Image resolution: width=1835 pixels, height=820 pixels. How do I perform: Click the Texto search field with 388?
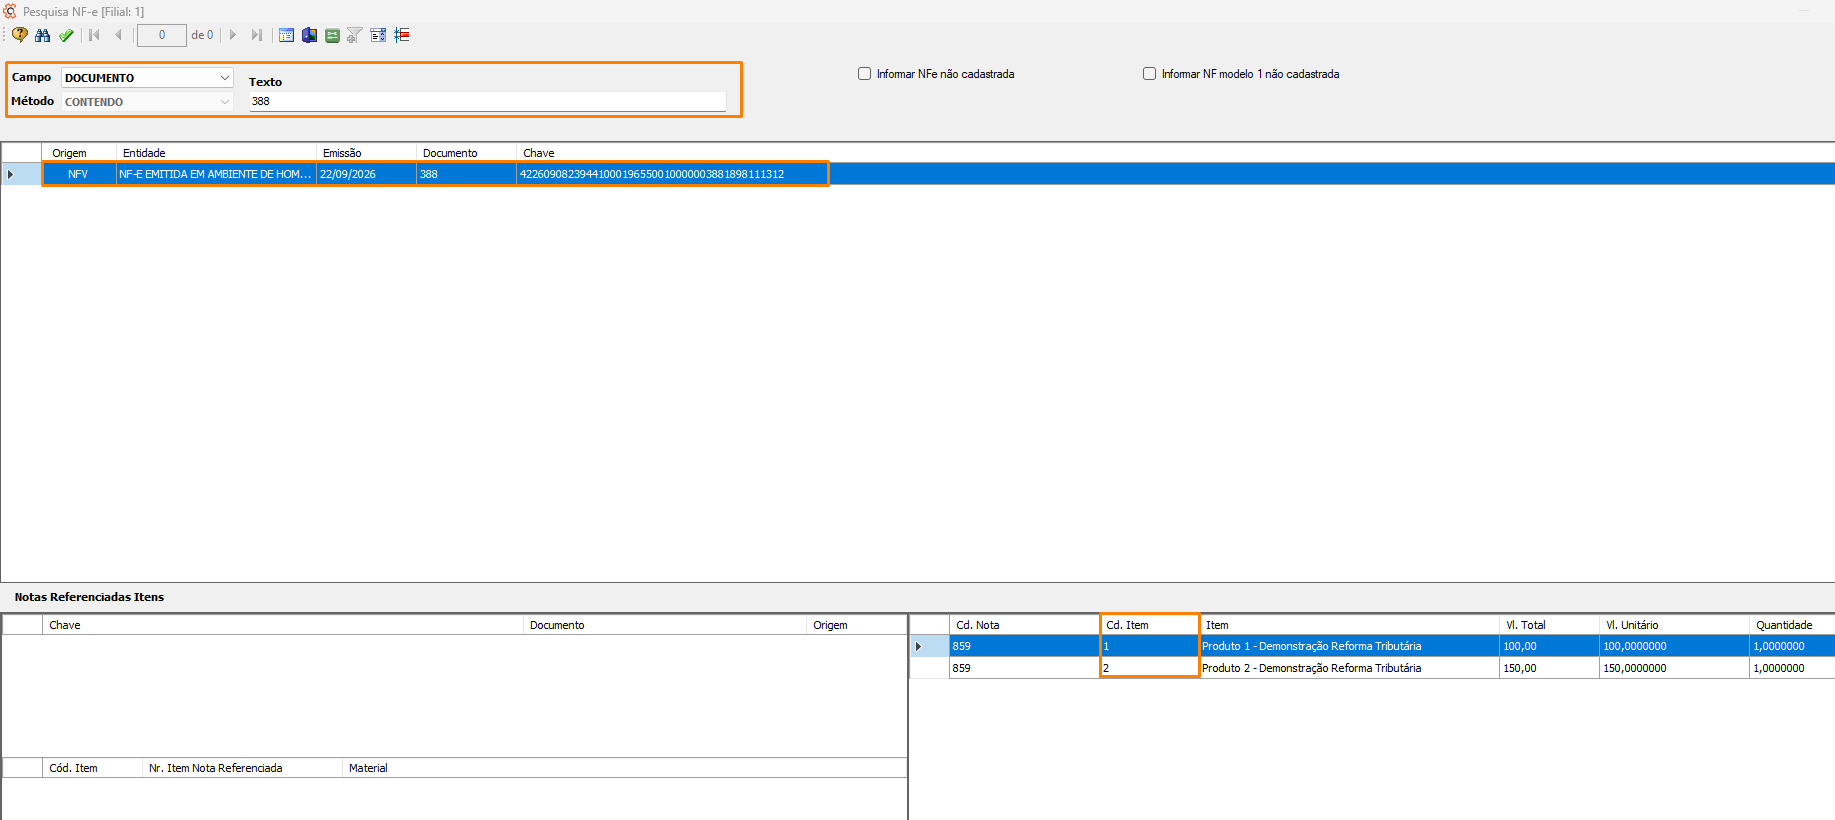coord(488,101)
